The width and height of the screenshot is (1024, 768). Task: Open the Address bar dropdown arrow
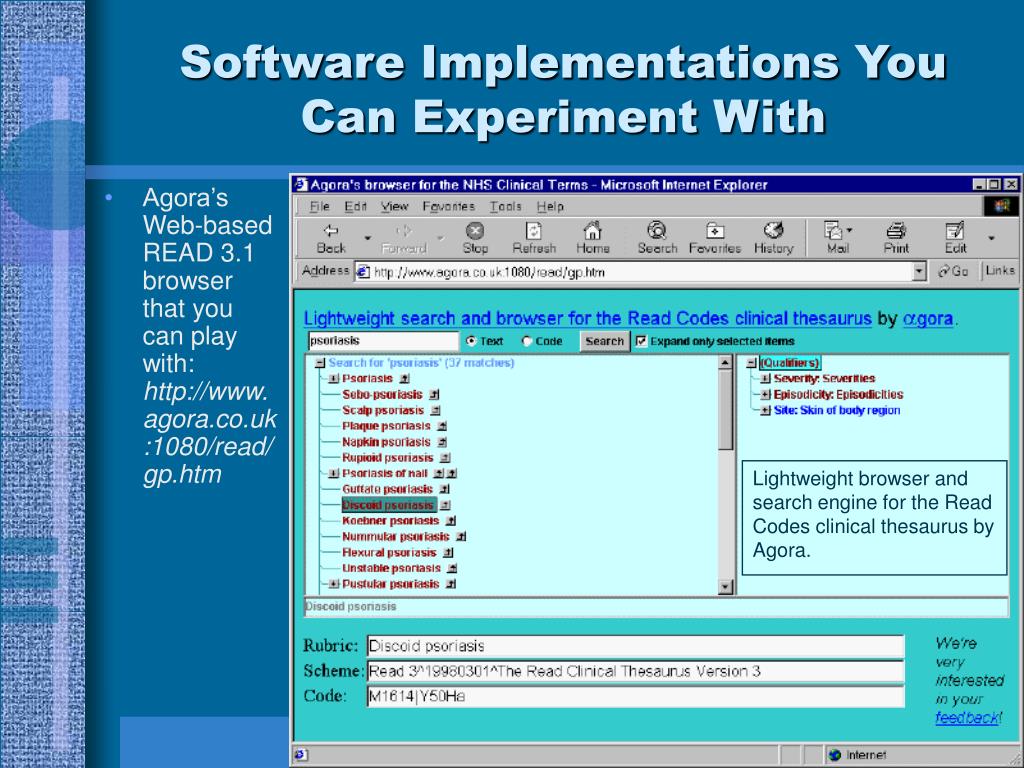tap(919, 271)
